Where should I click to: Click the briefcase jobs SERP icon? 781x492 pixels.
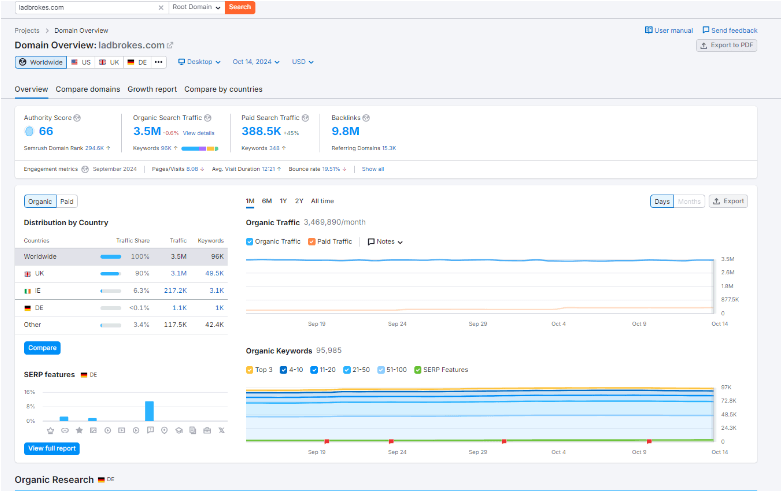pyautogui.click(x=207, y=430)
